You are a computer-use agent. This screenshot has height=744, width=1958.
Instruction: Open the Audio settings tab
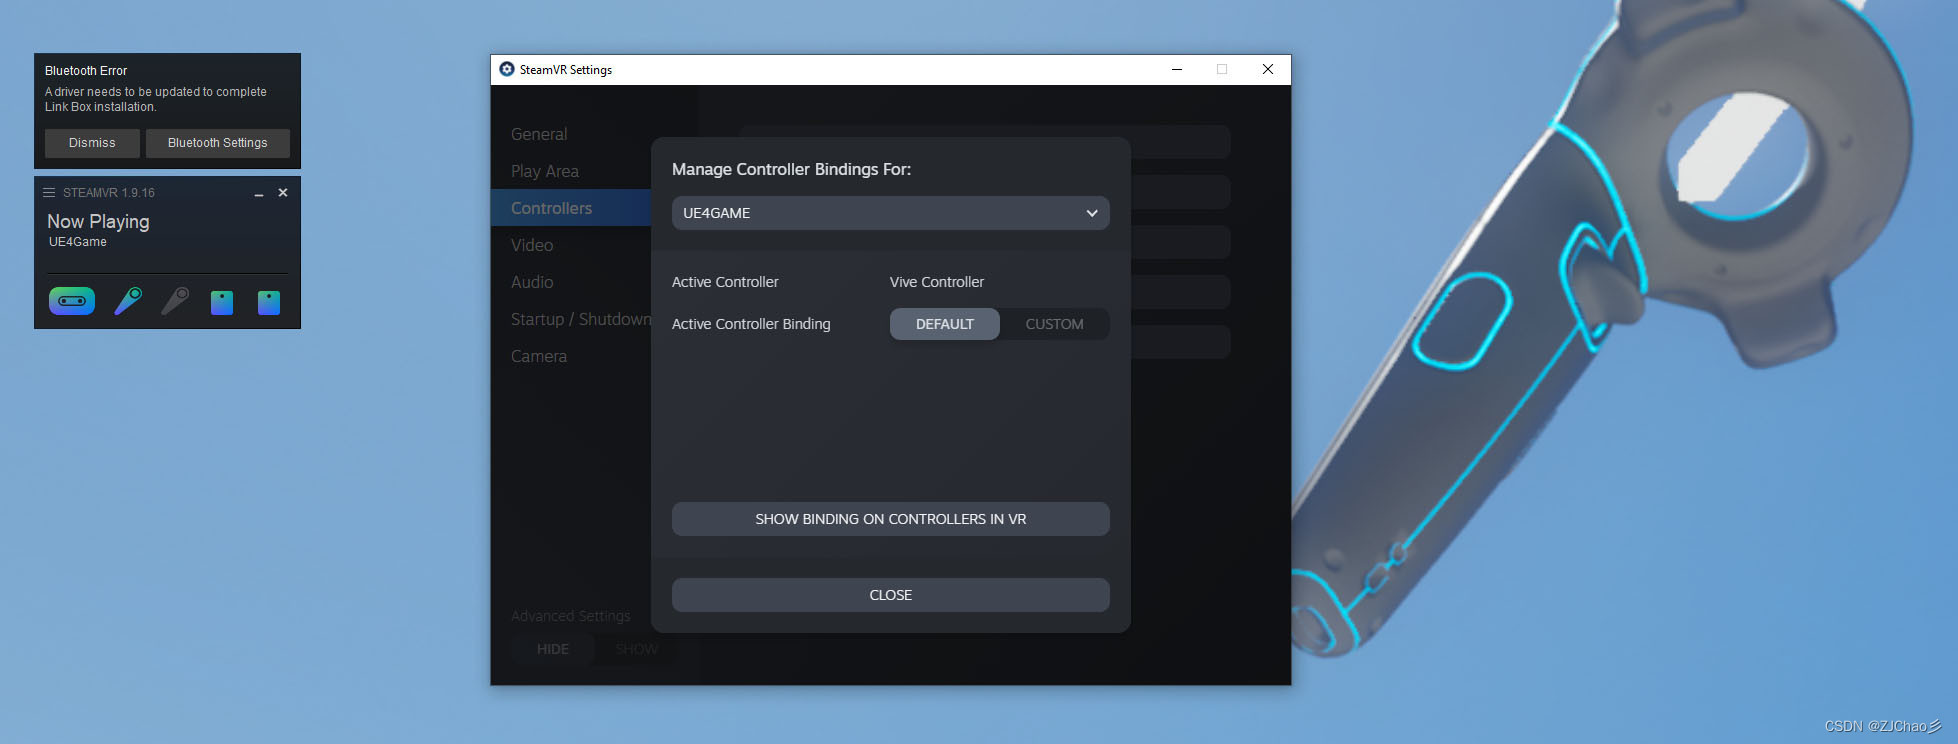tap(532, 282)
